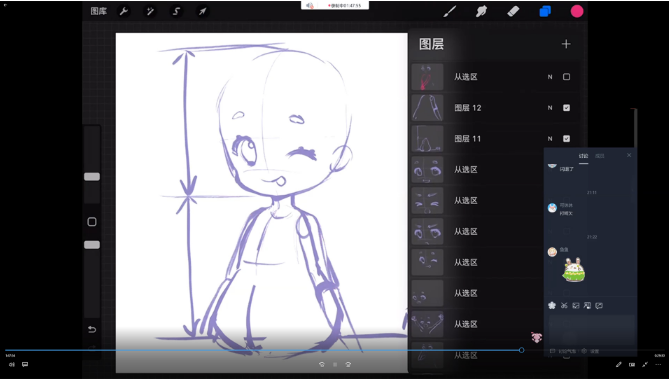Click the picture-in-picture icon in player bar

coord(632,364)
